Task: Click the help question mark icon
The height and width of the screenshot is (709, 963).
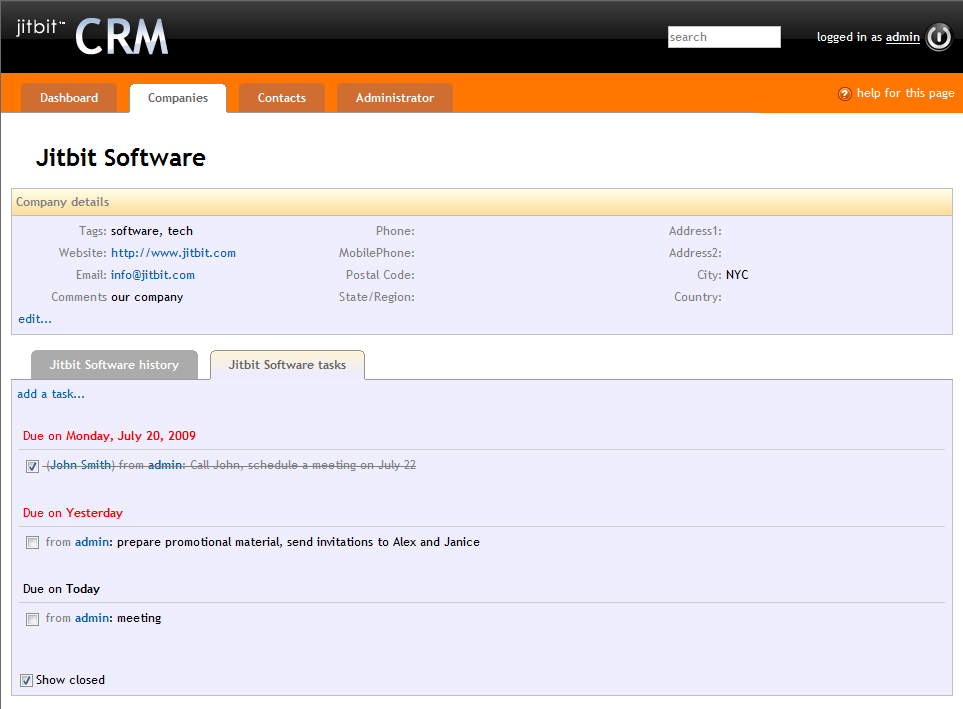Action: click(845, 94)
